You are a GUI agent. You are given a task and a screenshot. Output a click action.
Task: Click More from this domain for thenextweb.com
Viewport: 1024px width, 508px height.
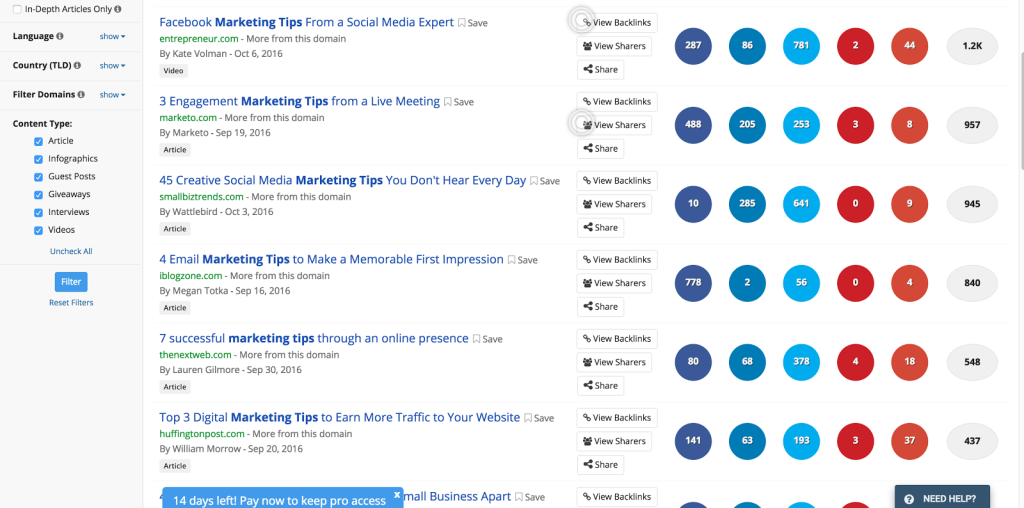[289, 355]
